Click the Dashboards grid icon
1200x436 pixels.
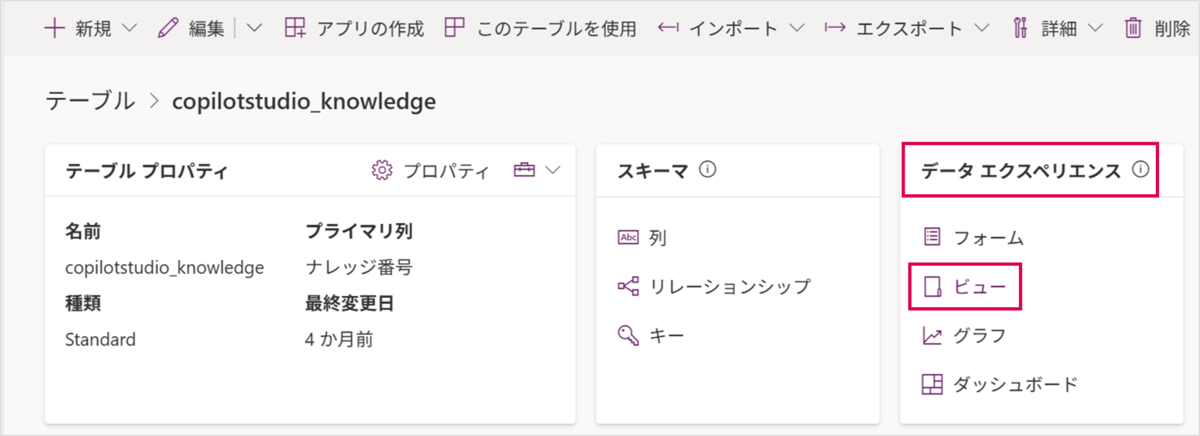(932, 384)
